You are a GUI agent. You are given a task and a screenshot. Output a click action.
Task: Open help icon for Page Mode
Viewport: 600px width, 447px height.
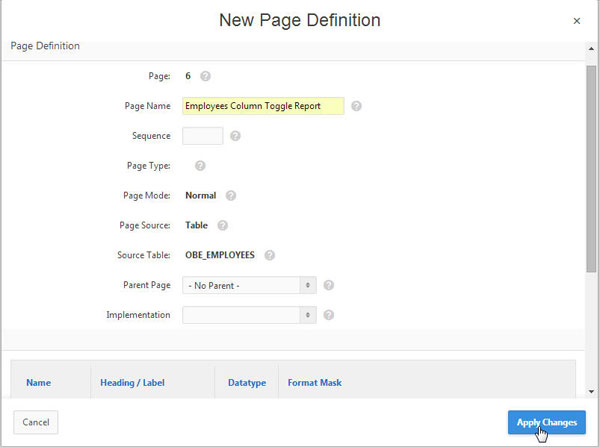tap(230, 196)
